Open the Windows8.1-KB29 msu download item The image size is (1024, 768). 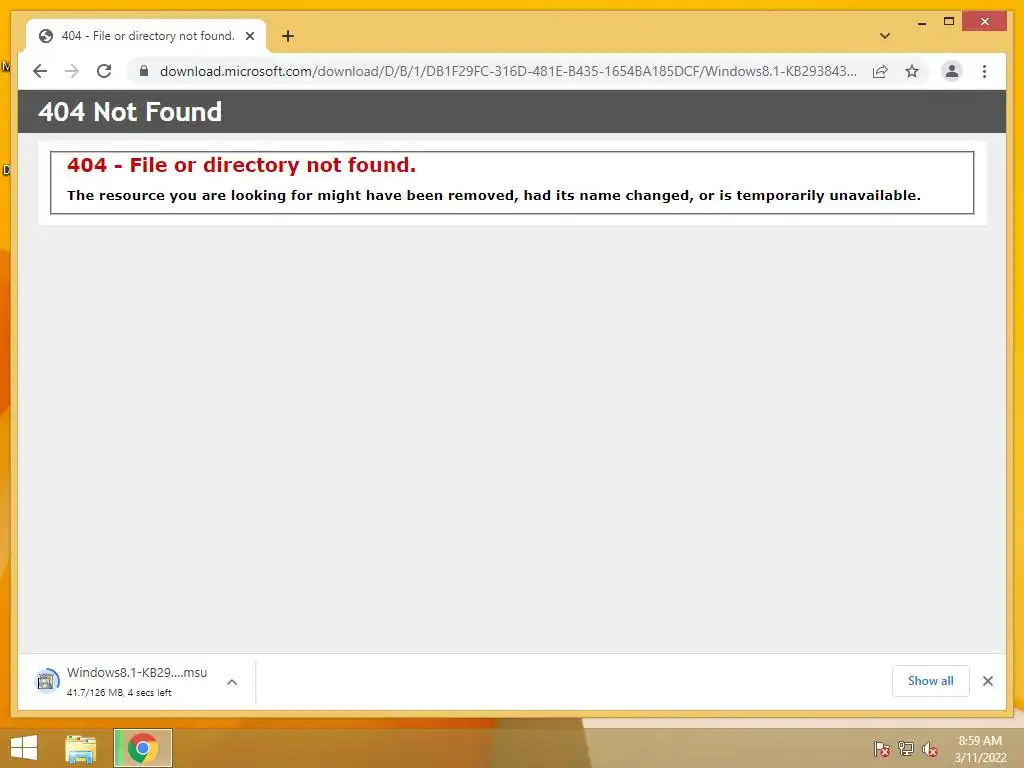pos(137,682)
